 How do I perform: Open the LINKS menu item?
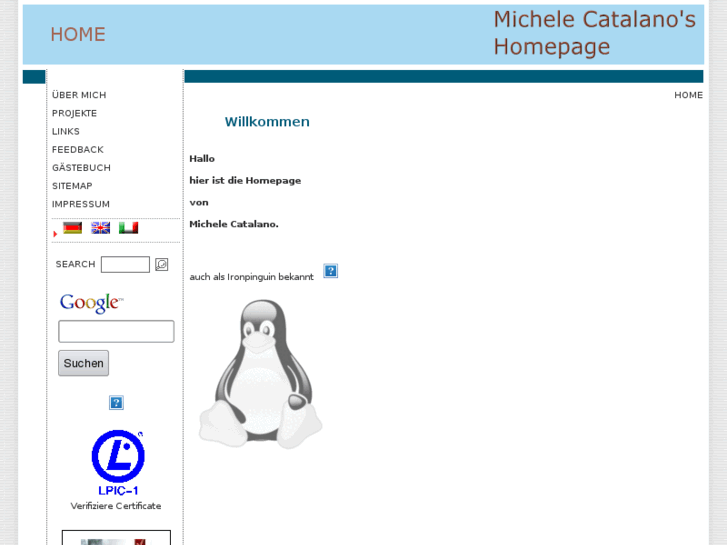(66, 131)
